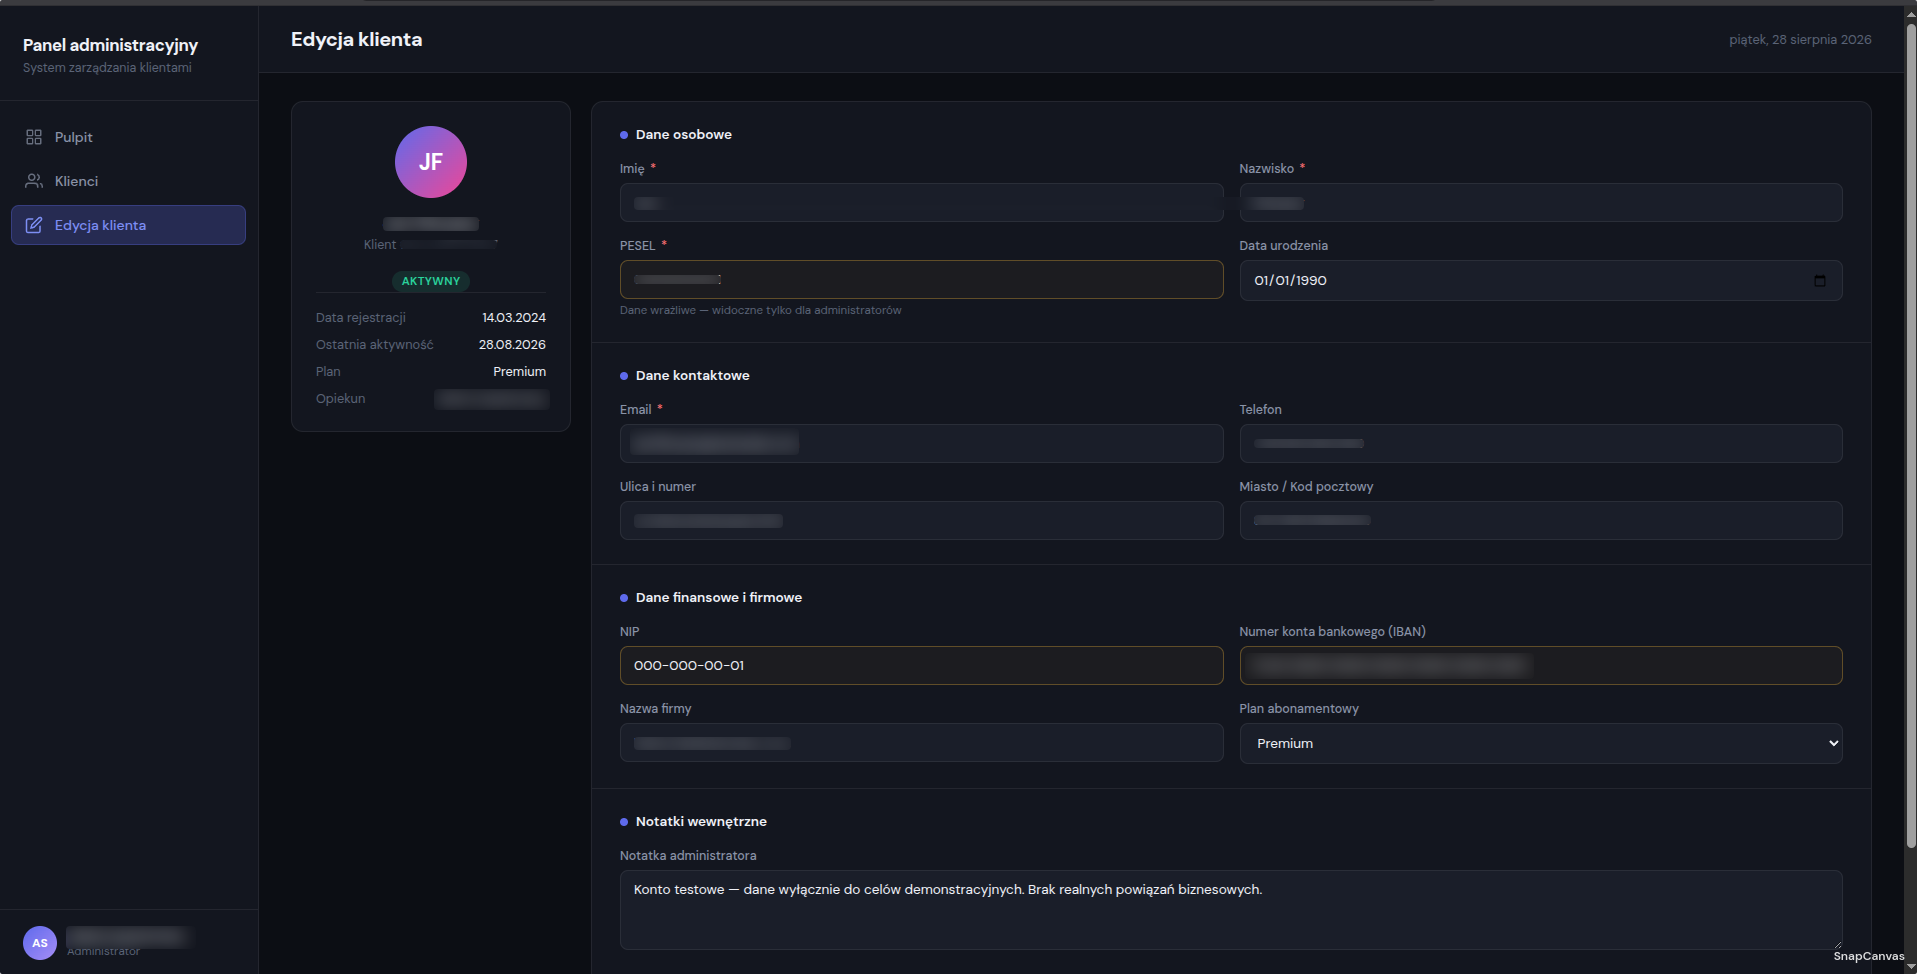The height and width of the screenshot is (974, 1917).
Task: Click the JF client avatar
Action: click(x=431, y=162)
